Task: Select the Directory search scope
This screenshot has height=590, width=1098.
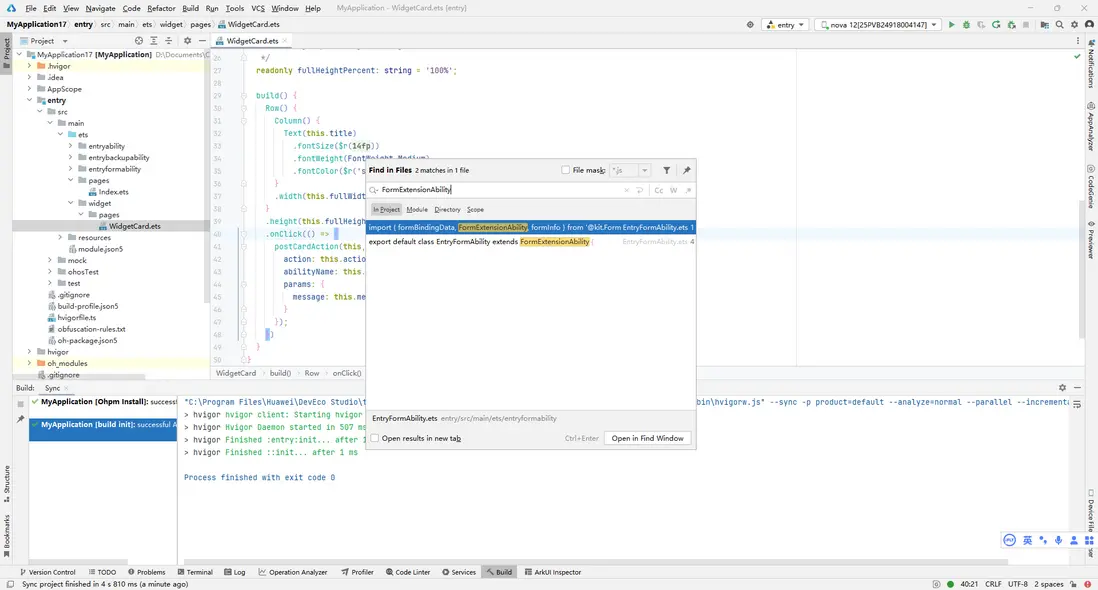Action: pyautogui.click(x=447, y=209)
